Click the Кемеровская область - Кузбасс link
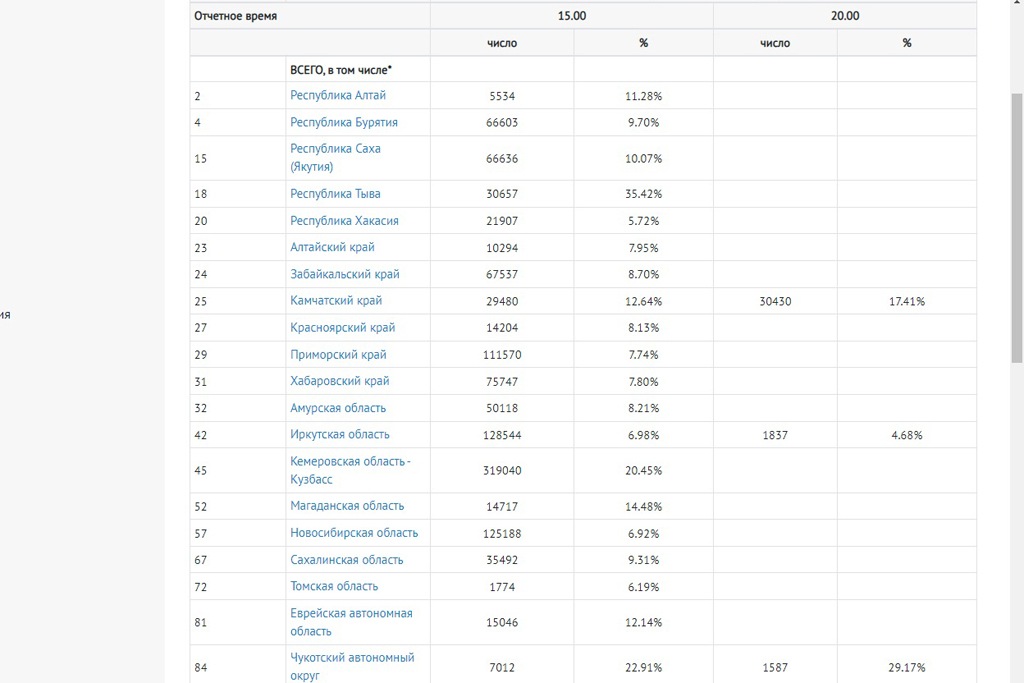1024x683 pixels. 350,470
